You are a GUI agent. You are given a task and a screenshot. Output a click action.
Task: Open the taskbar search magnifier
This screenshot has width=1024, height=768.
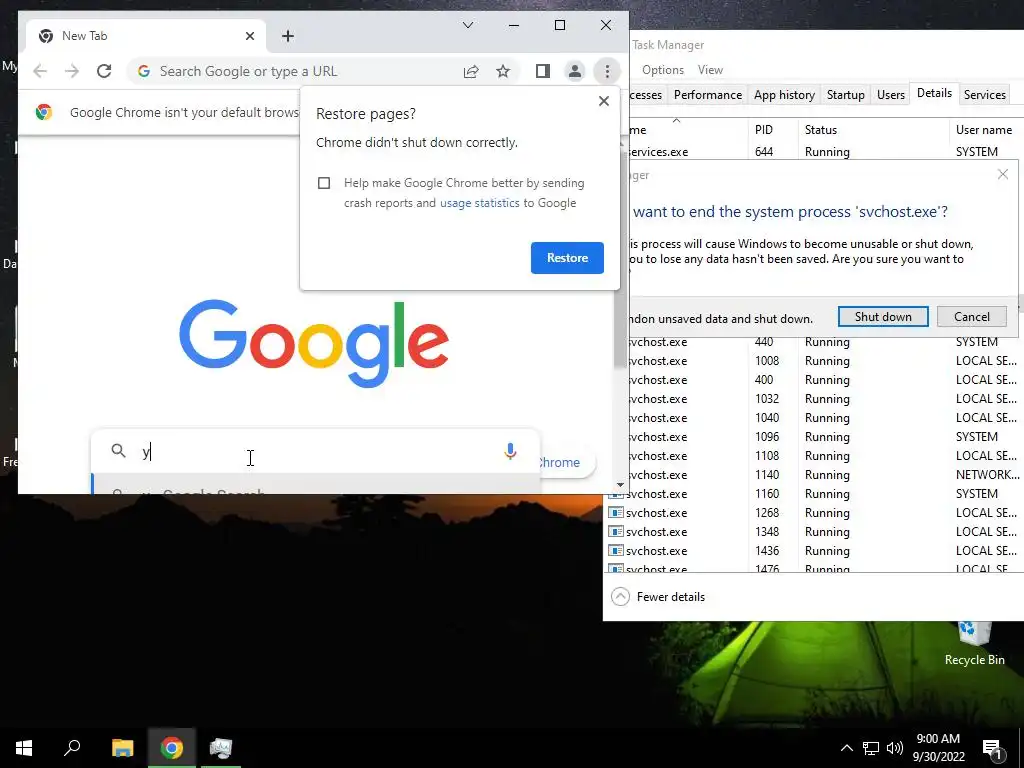pyautogui.click(x=72, y=747)
